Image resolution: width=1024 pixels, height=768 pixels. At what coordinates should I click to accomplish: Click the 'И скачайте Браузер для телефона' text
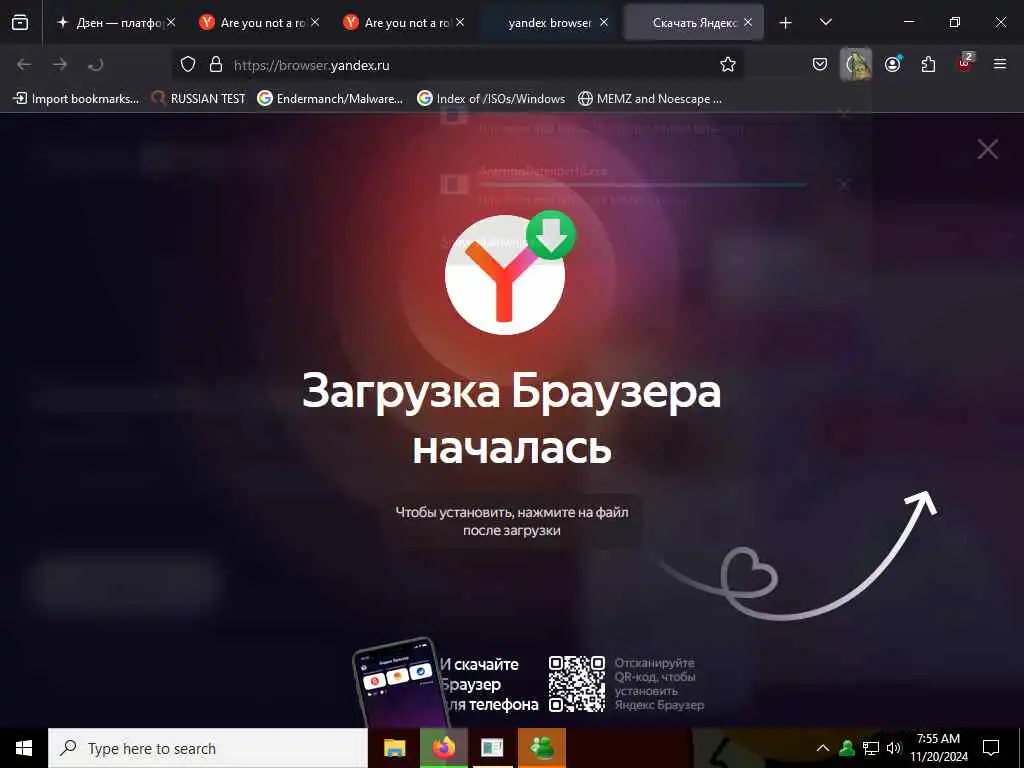[489, 684]
